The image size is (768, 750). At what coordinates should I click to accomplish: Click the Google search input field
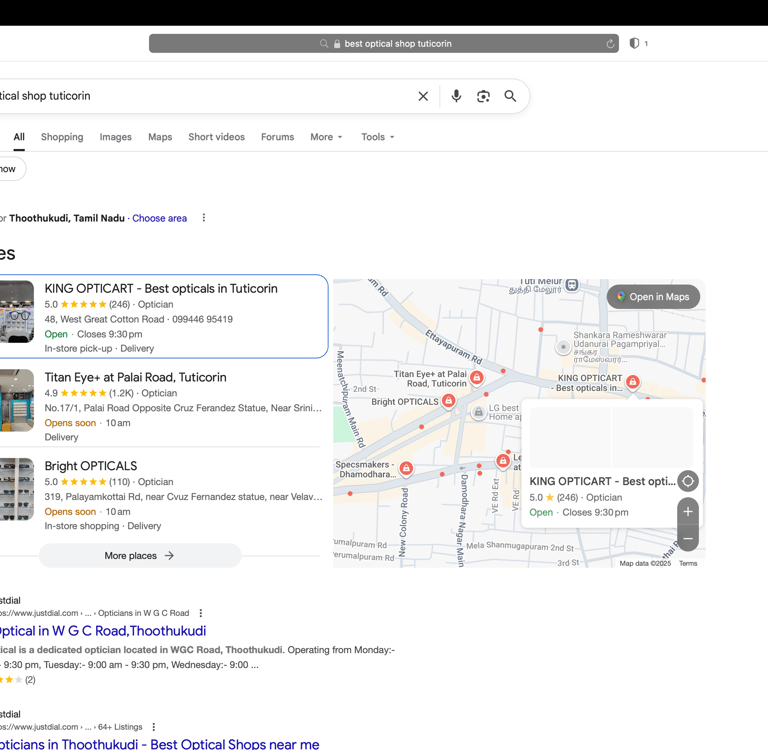click(206, 96)
